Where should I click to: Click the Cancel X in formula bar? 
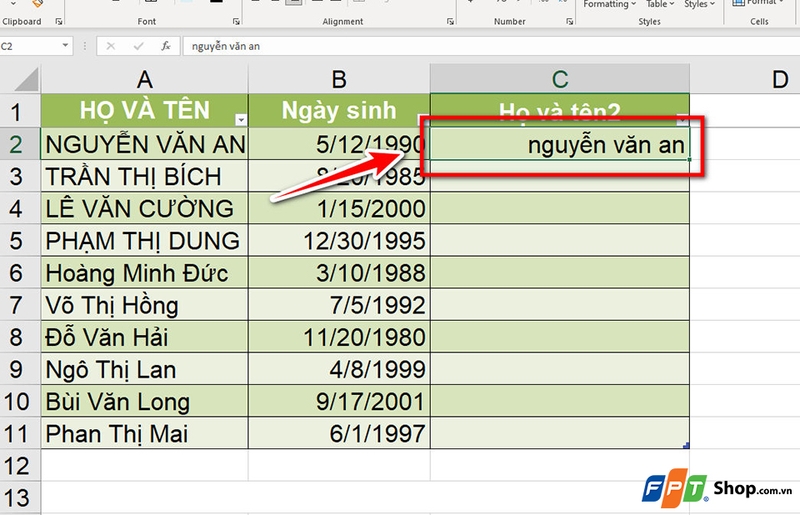(110, 46)
